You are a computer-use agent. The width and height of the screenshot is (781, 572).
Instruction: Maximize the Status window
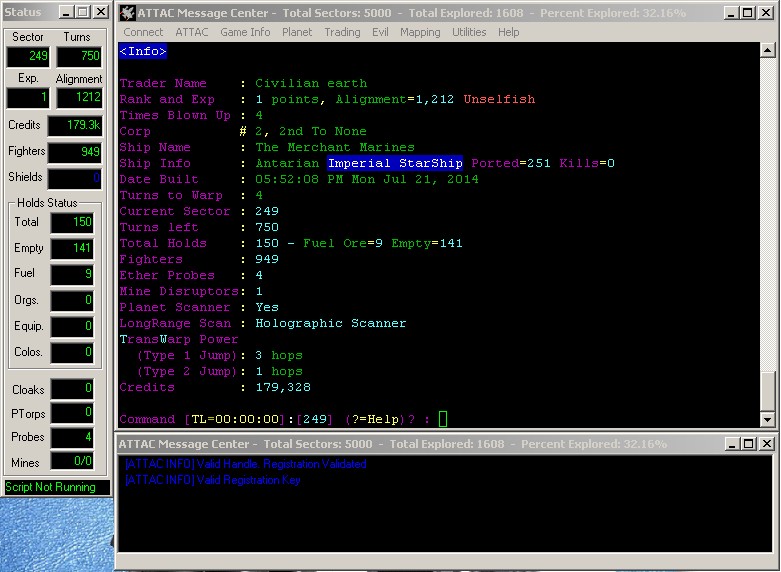tap(81, 12)
